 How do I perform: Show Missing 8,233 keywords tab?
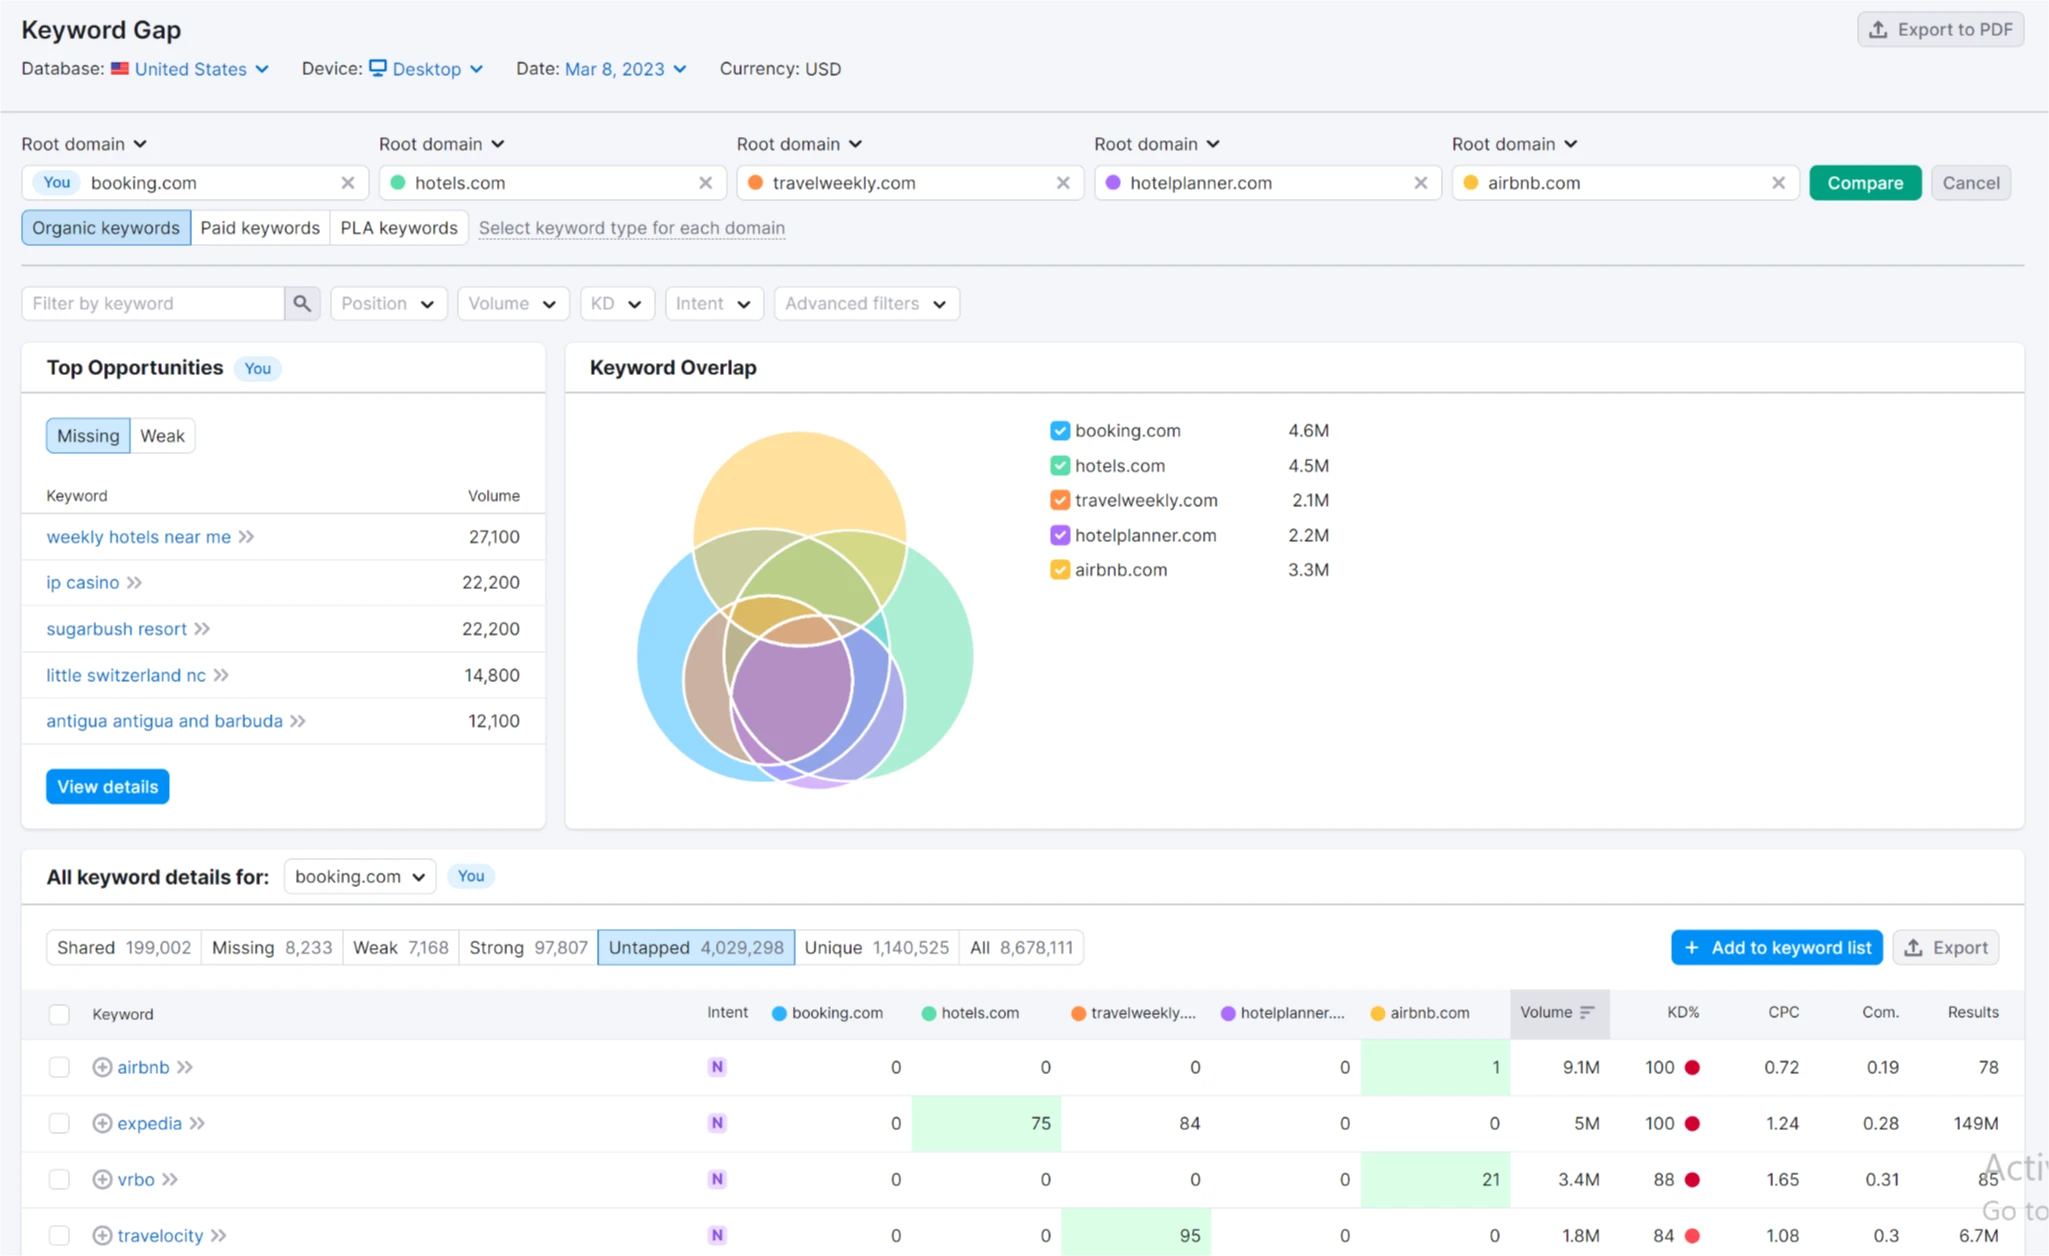272,947
